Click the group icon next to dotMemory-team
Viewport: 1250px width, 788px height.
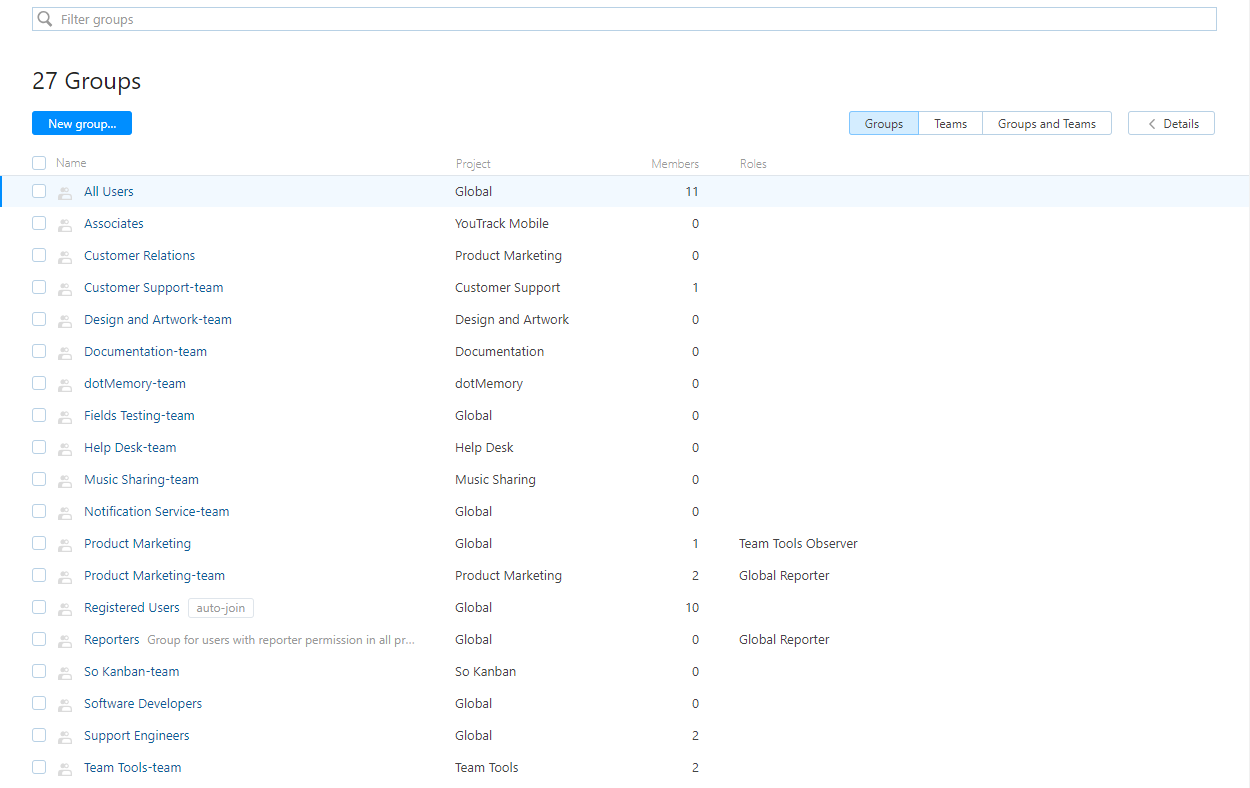pos(65,385)
